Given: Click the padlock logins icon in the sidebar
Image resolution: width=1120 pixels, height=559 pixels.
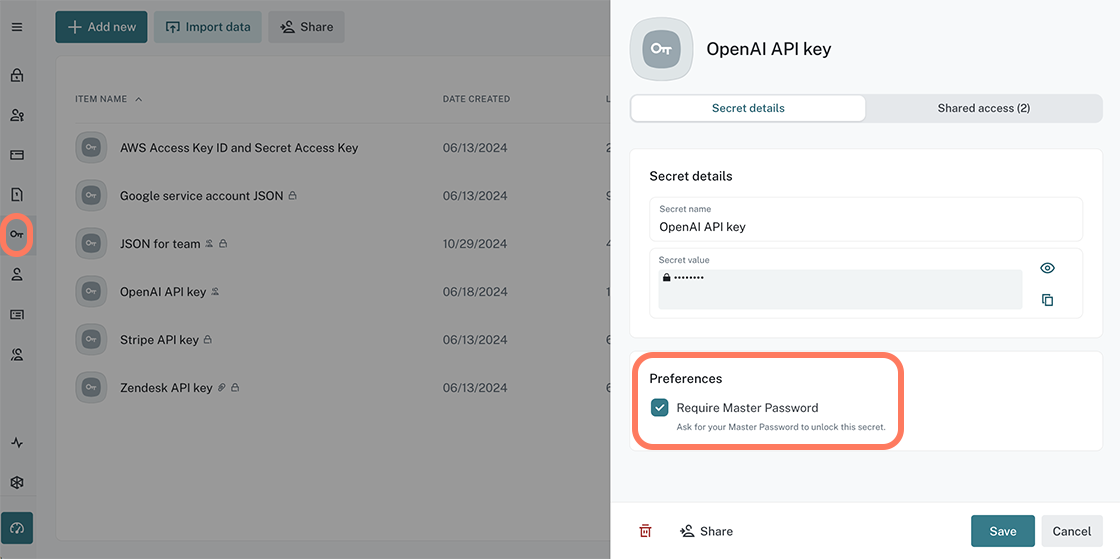Looking at the screenshot, I should point(17,75).
